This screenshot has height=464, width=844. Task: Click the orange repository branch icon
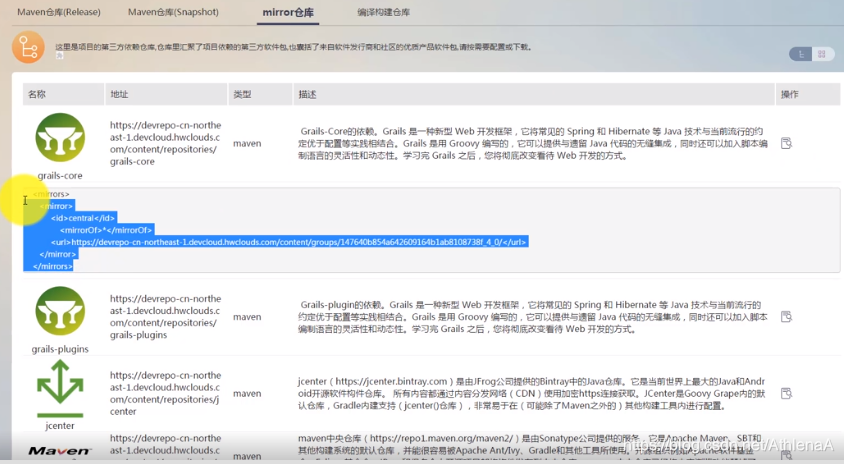tap(28, 47)
